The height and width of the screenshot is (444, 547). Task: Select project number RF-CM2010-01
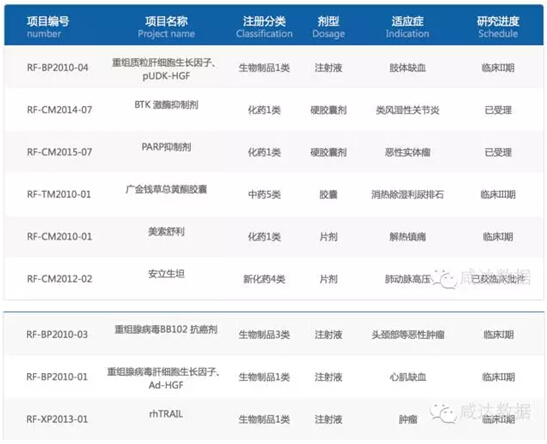60,236
